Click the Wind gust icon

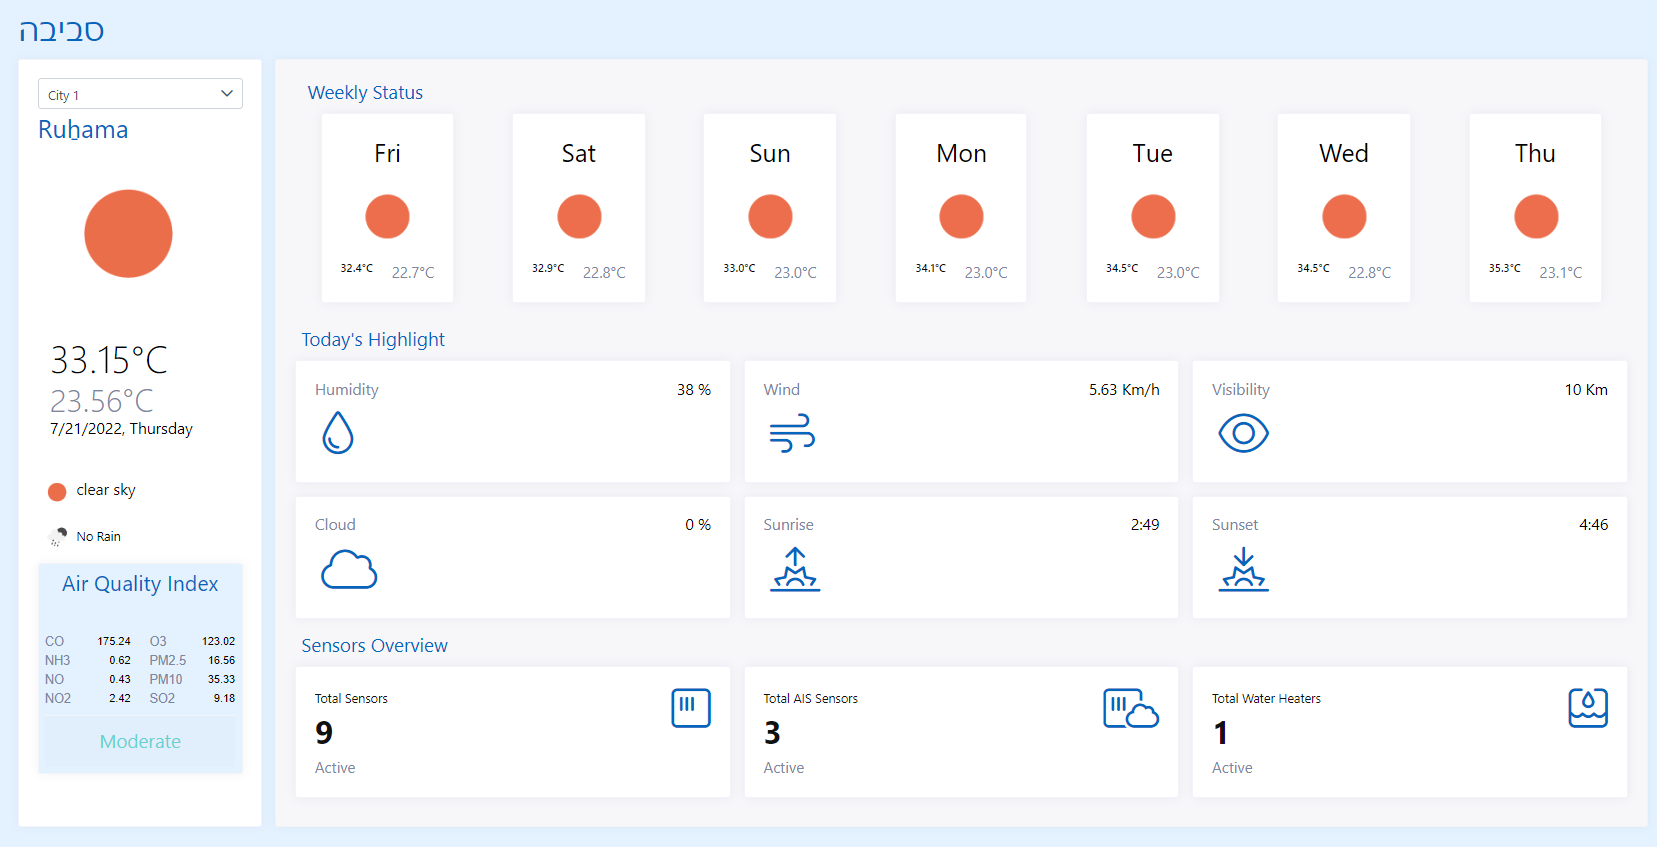(792, 433)
